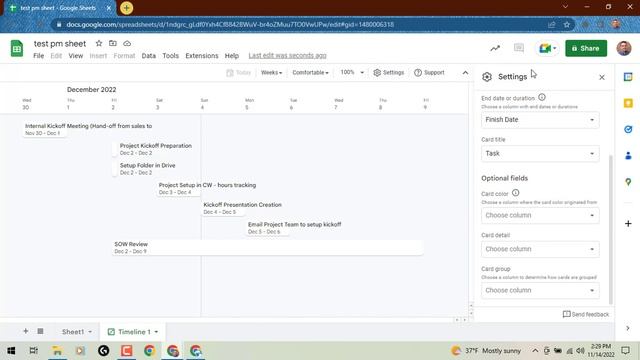
Task: Choose column for Card color
Action: (x=540, y=215)
